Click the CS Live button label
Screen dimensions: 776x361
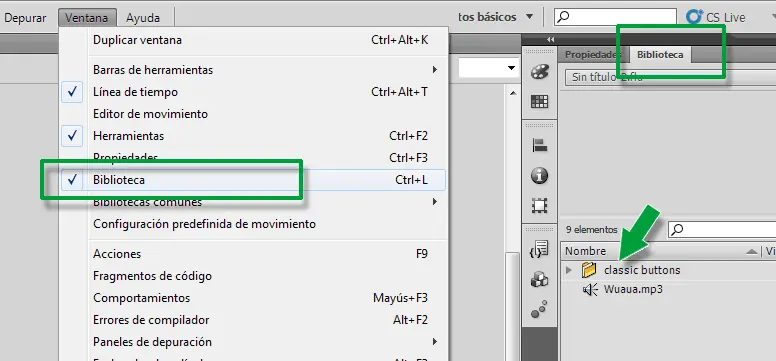coord(725,17)
